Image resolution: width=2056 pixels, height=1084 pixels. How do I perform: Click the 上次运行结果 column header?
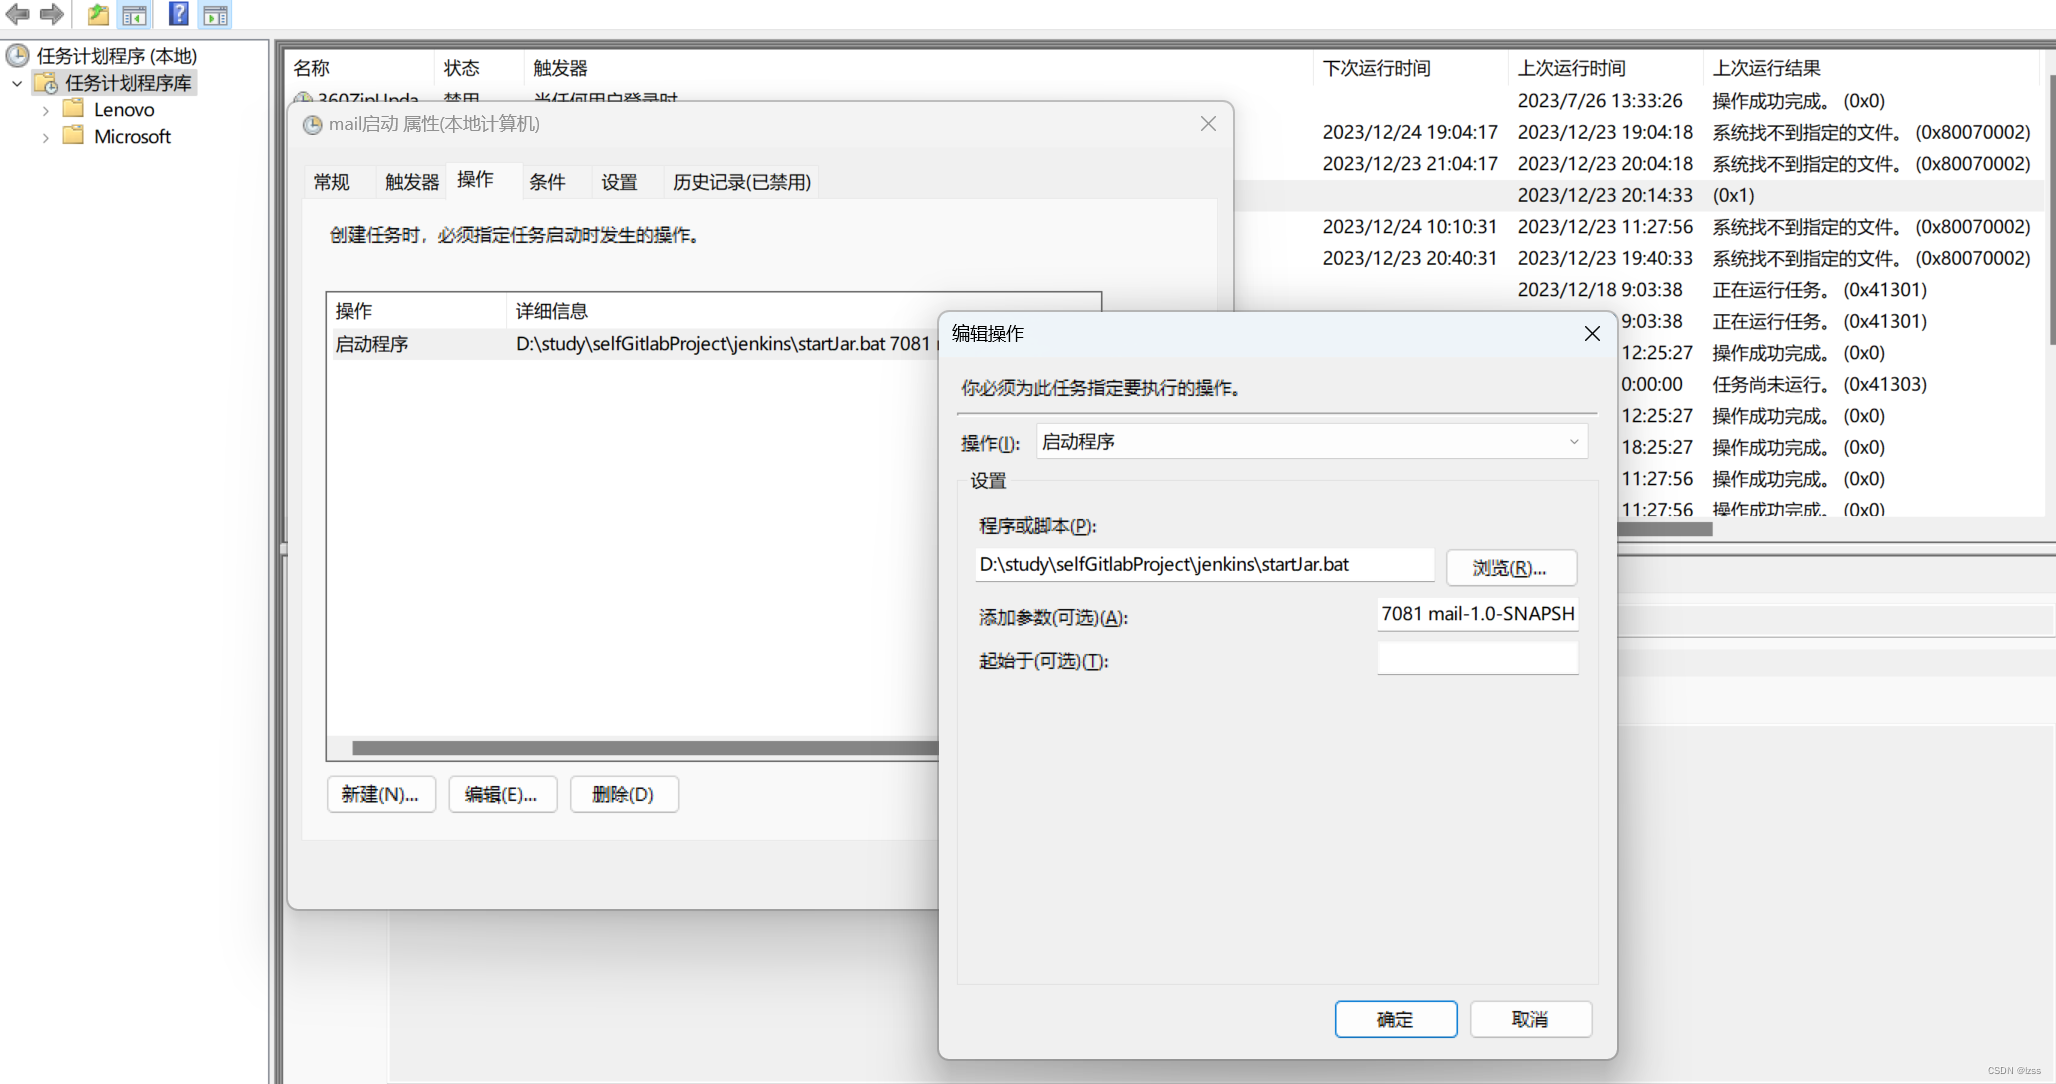pyautogui.click(x=1766, y=68)
